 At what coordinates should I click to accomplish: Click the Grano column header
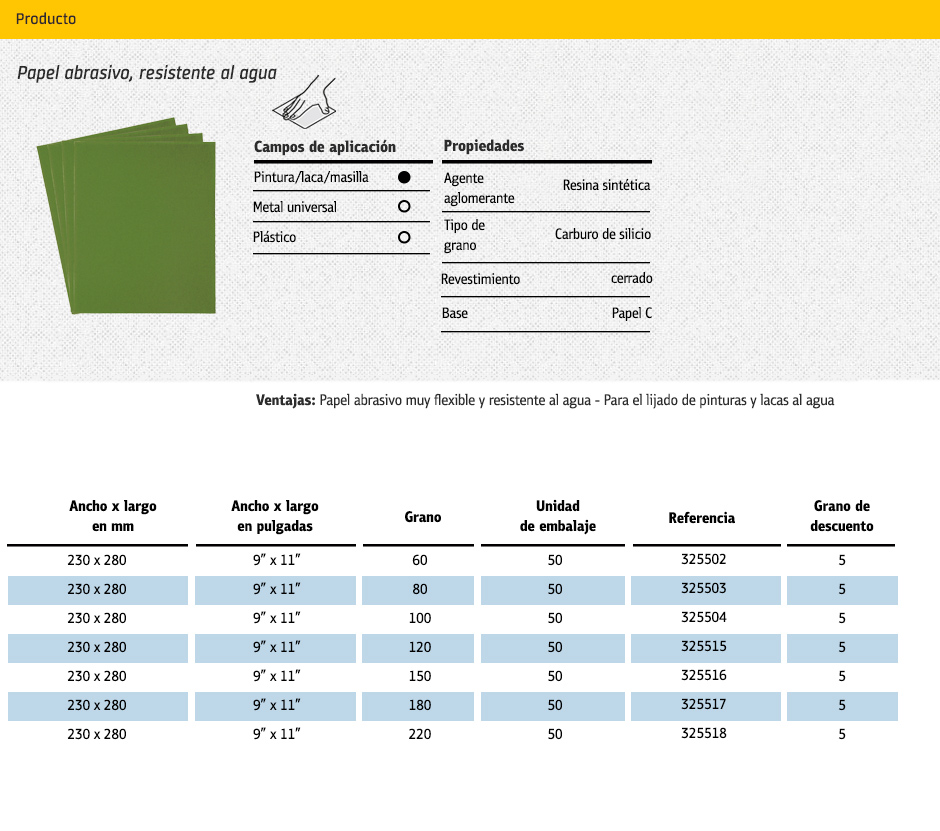point(422,517)
